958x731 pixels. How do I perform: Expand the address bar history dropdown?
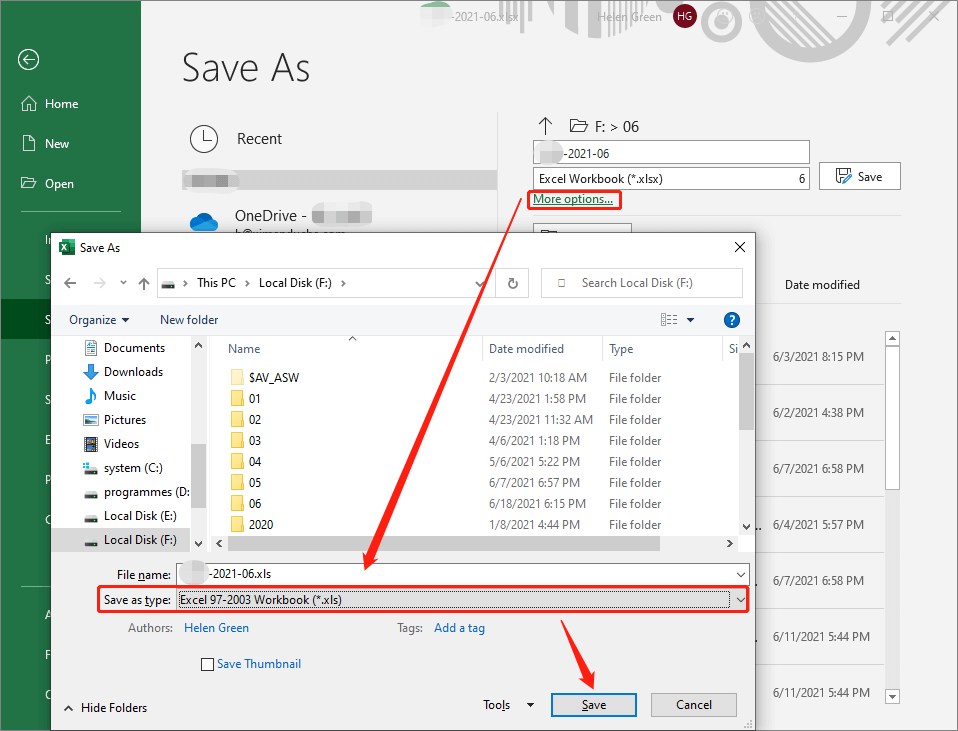tap(480, 283)
